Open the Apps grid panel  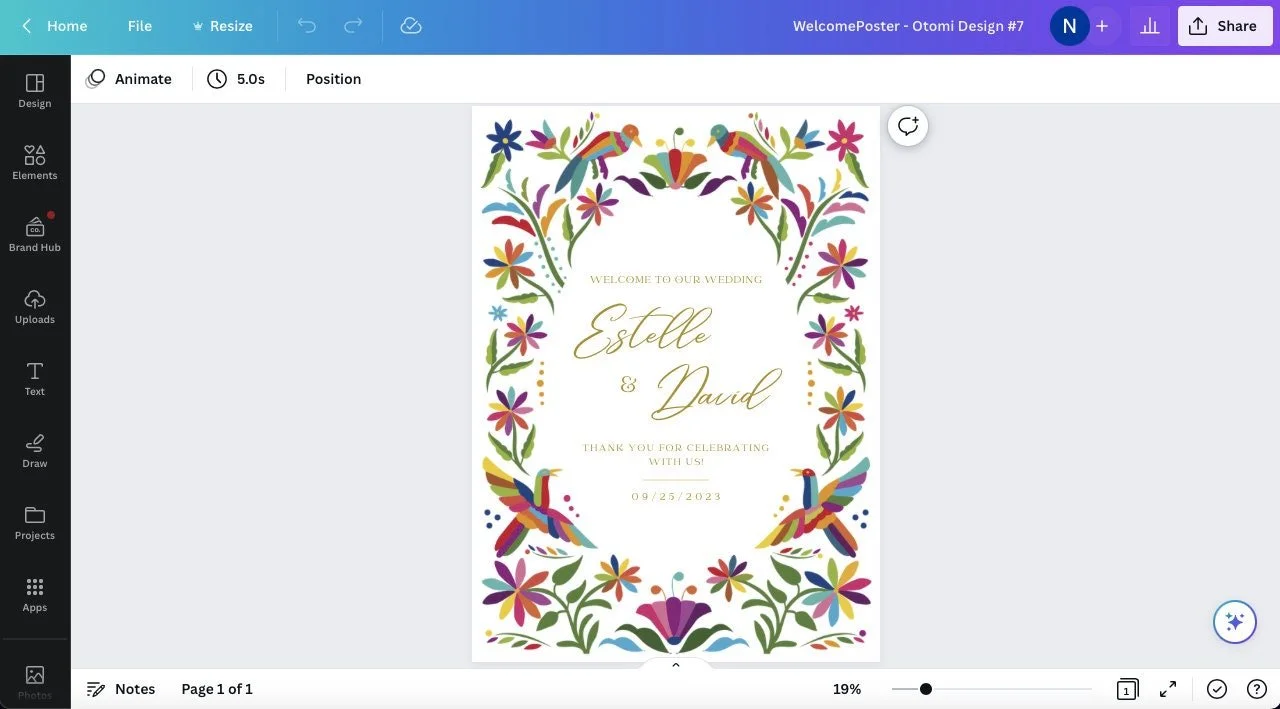tap(35, 595)
